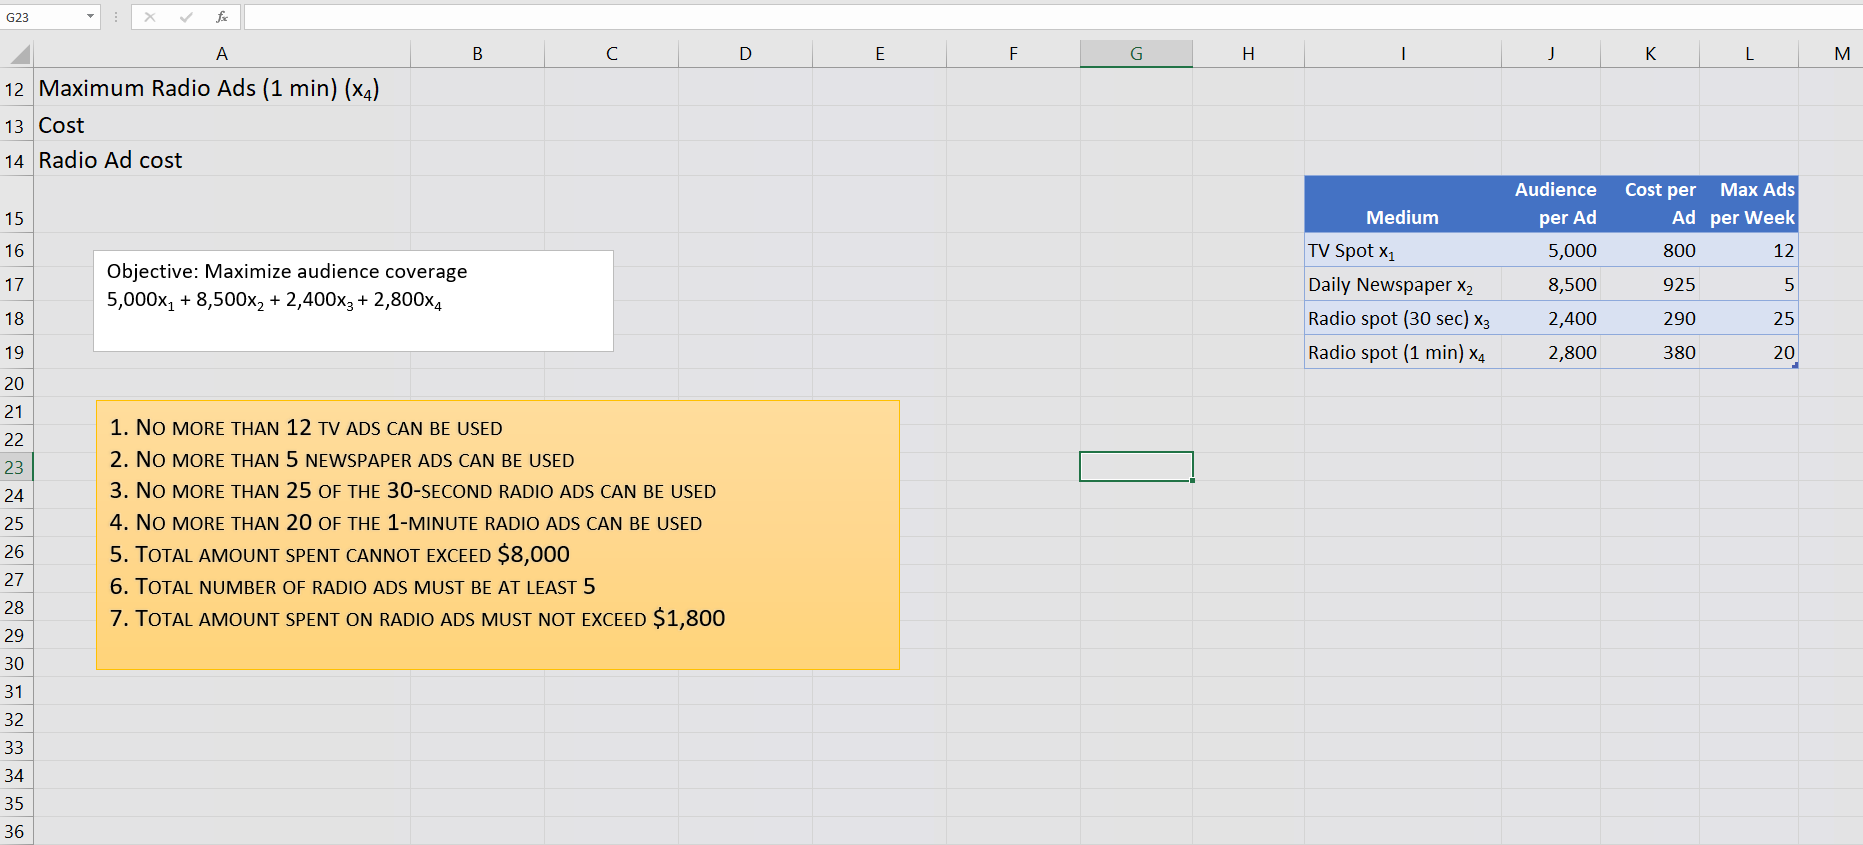Select column J header

pos(1551,54)
